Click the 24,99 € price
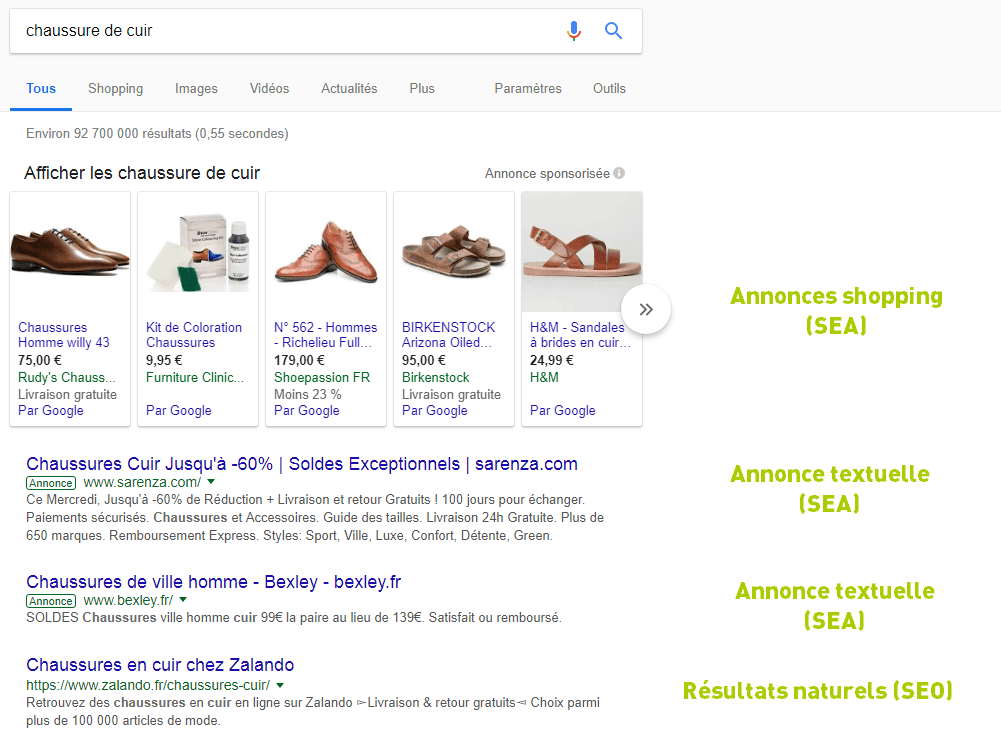Screen dimensions: 1001x740 (x=552, y=360)
